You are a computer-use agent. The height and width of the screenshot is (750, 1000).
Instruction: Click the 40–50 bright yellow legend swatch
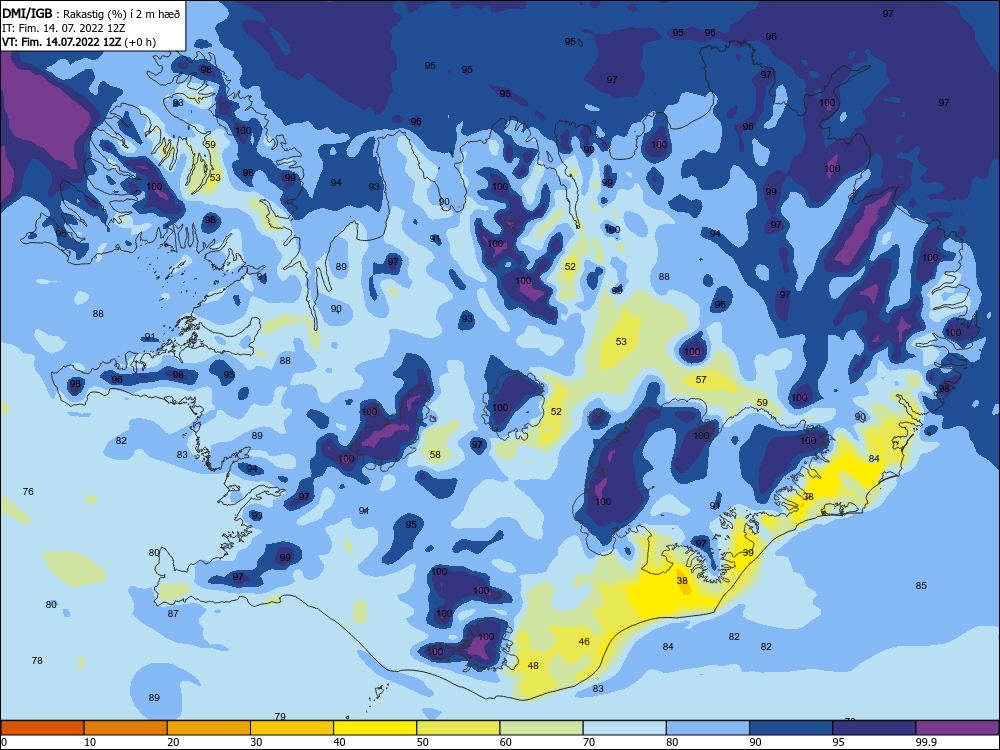pos(375,728)
